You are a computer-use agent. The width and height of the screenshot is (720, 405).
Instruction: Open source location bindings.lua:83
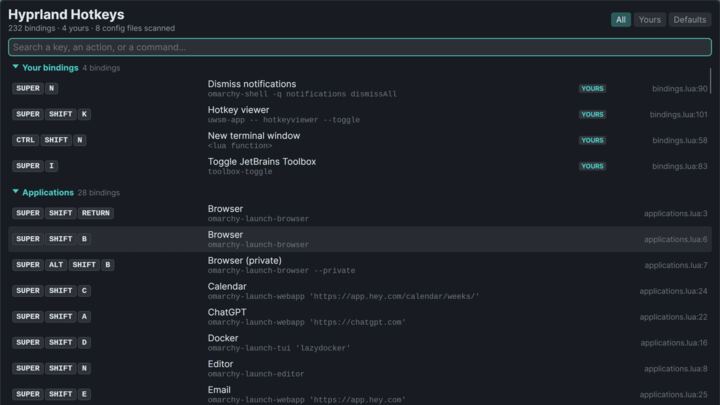pyautogui.click(x=680, y=166)
